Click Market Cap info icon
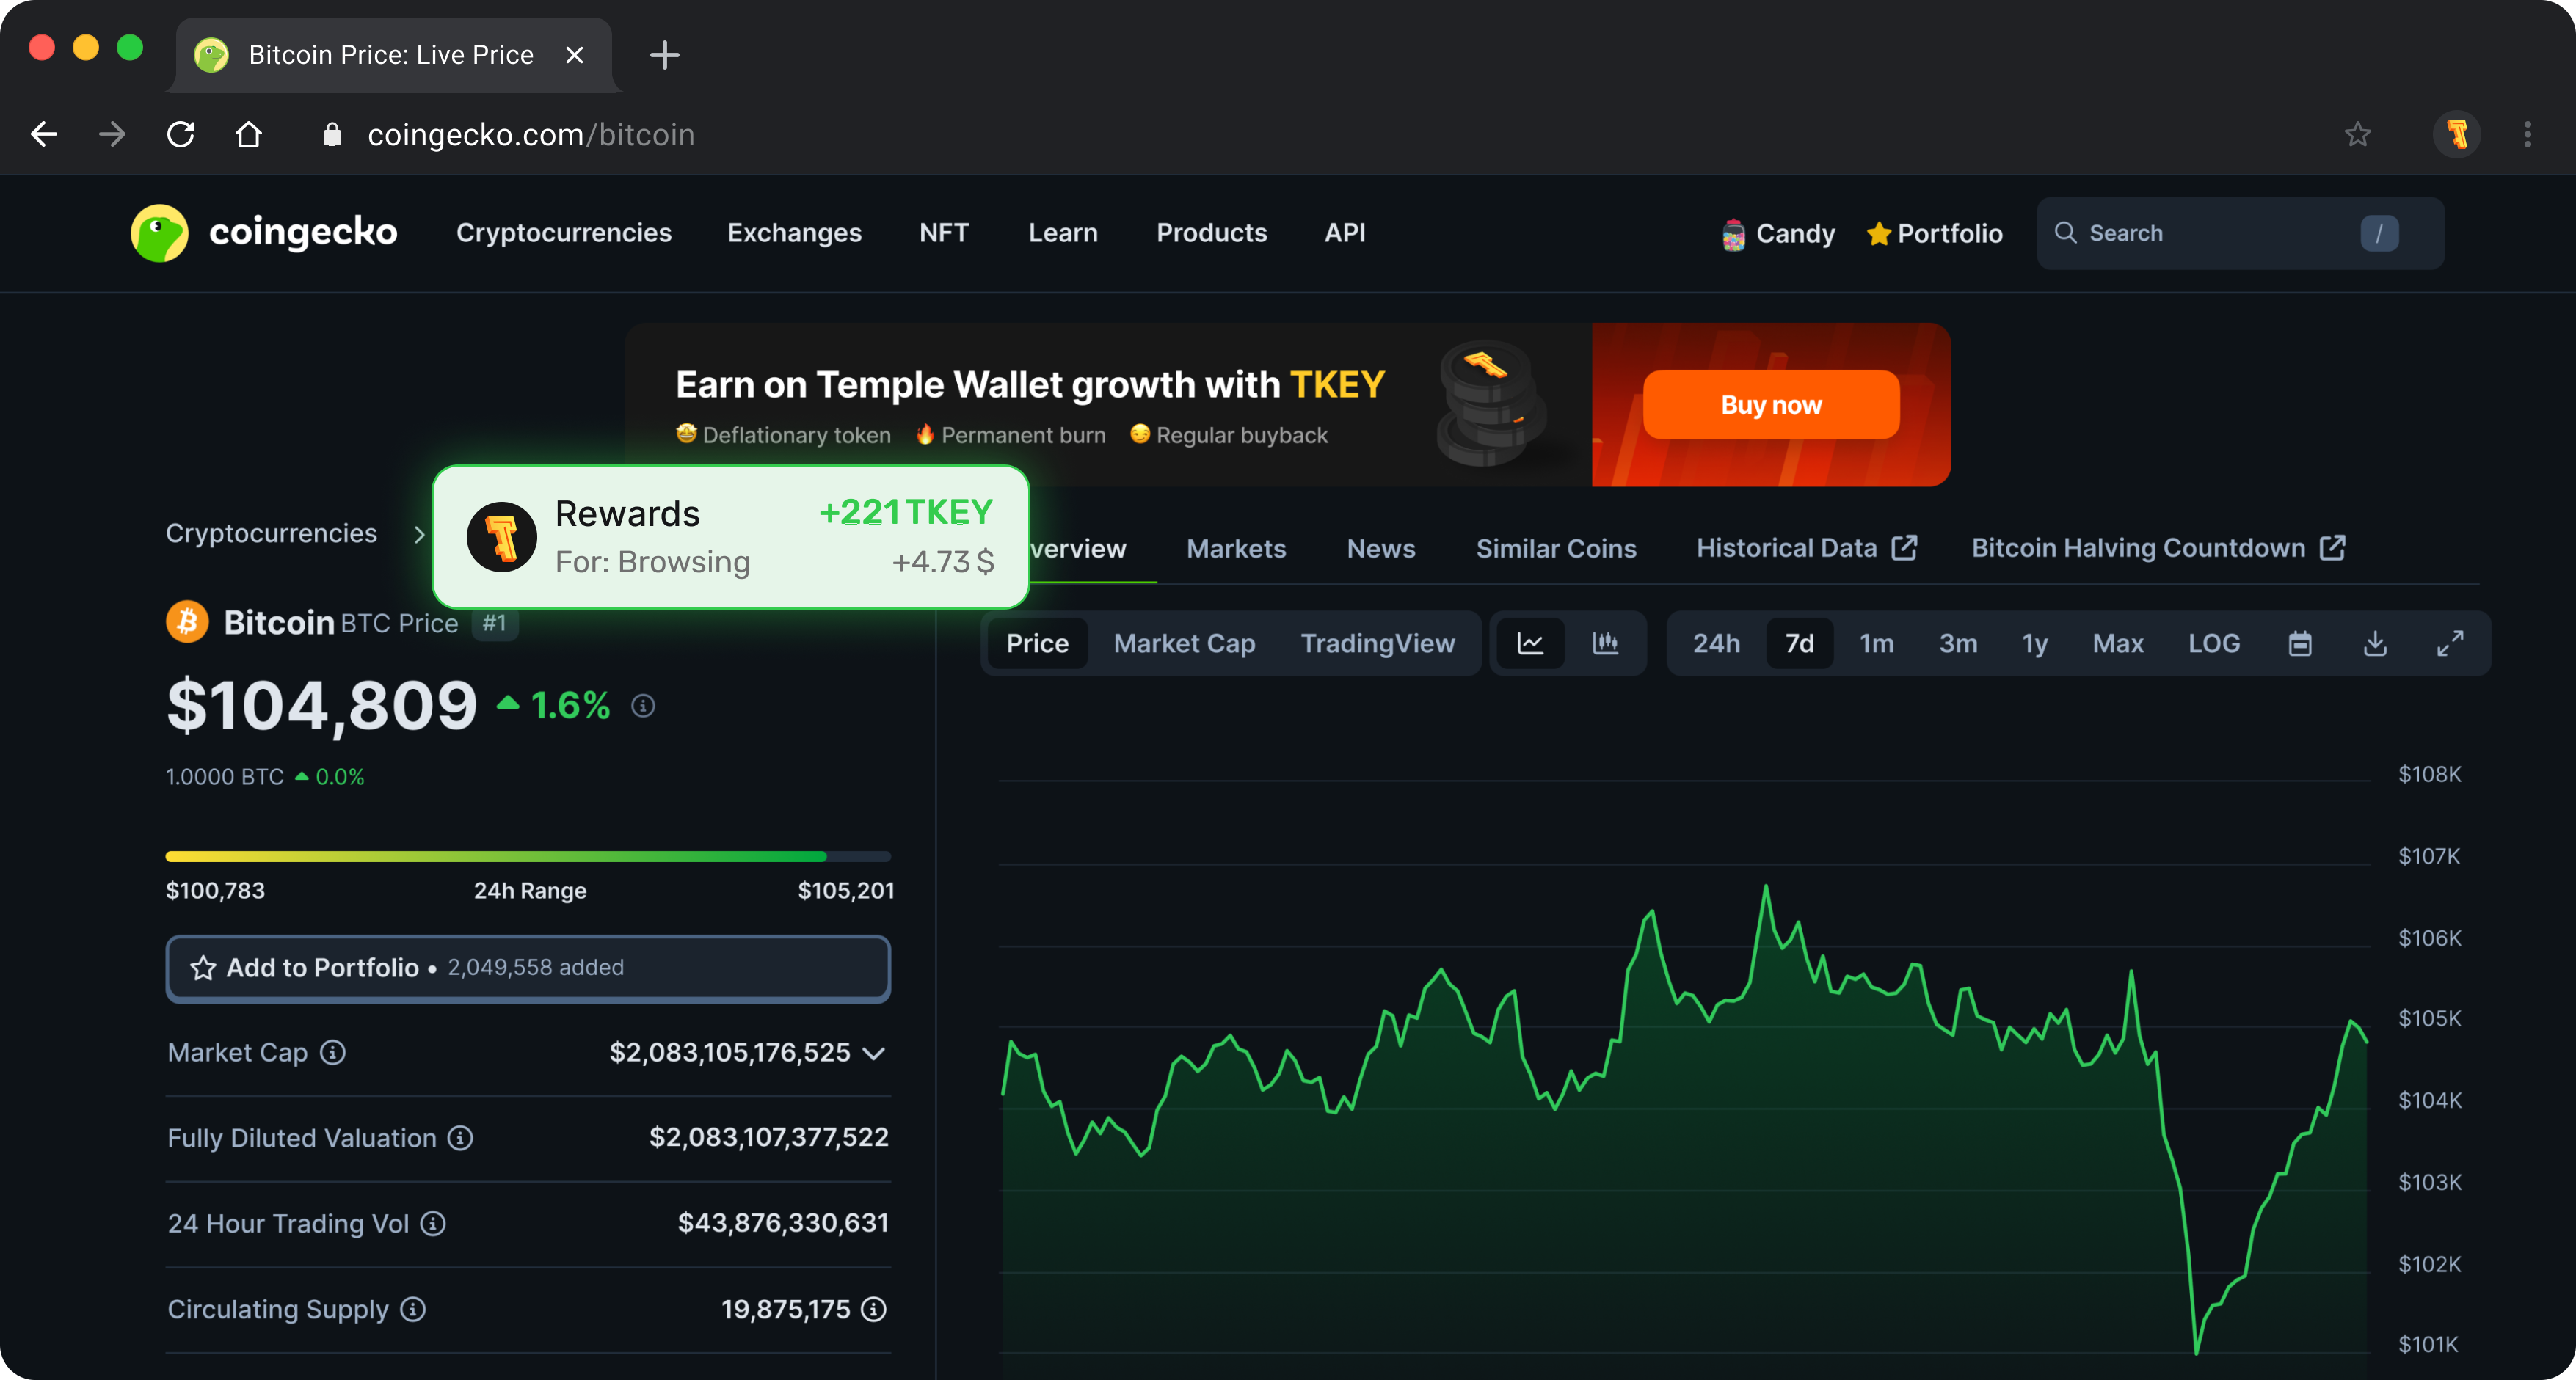 tap(333, 1052)
